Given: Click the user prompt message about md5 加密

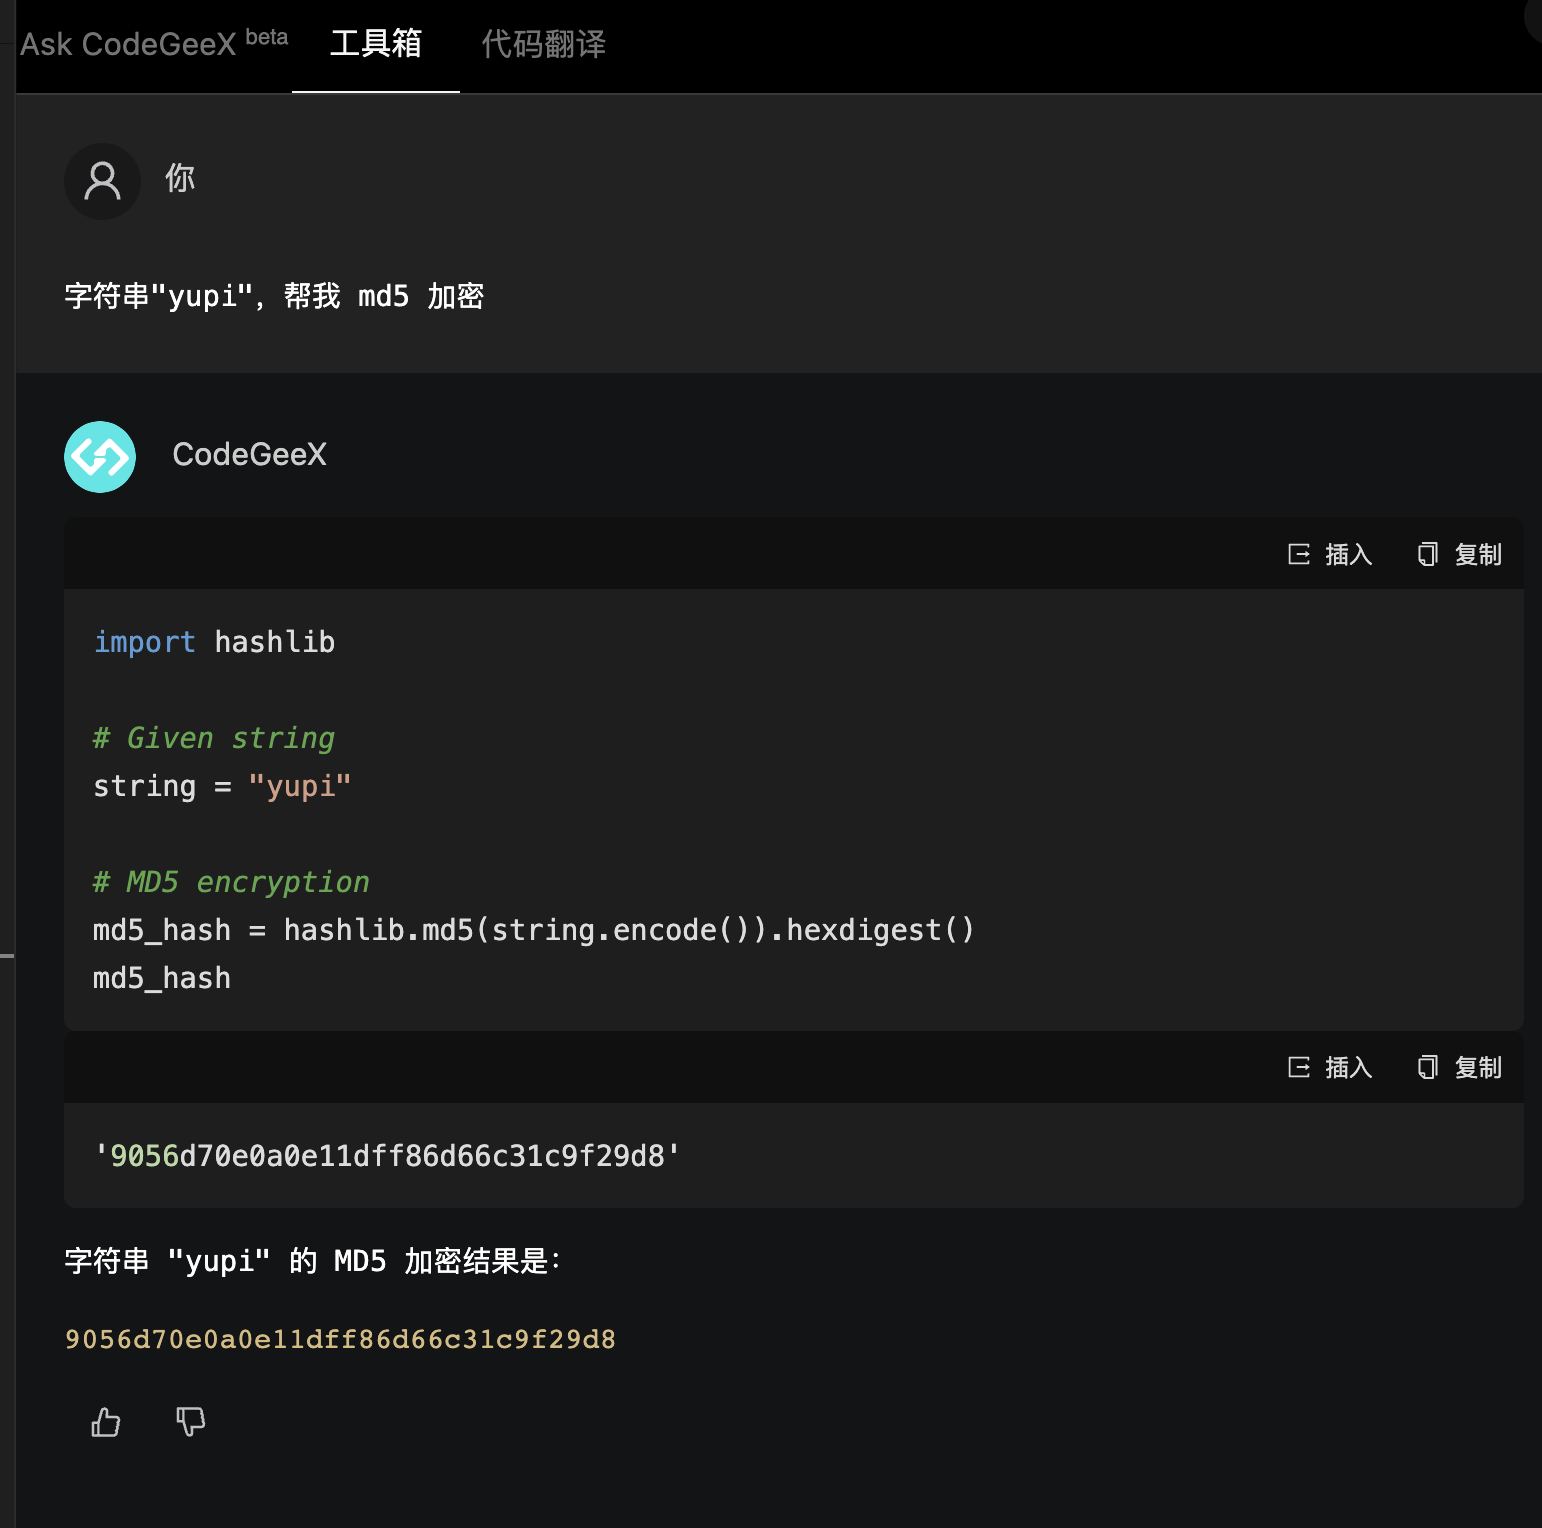Looking at the screenshot, I should pos(274,296).
